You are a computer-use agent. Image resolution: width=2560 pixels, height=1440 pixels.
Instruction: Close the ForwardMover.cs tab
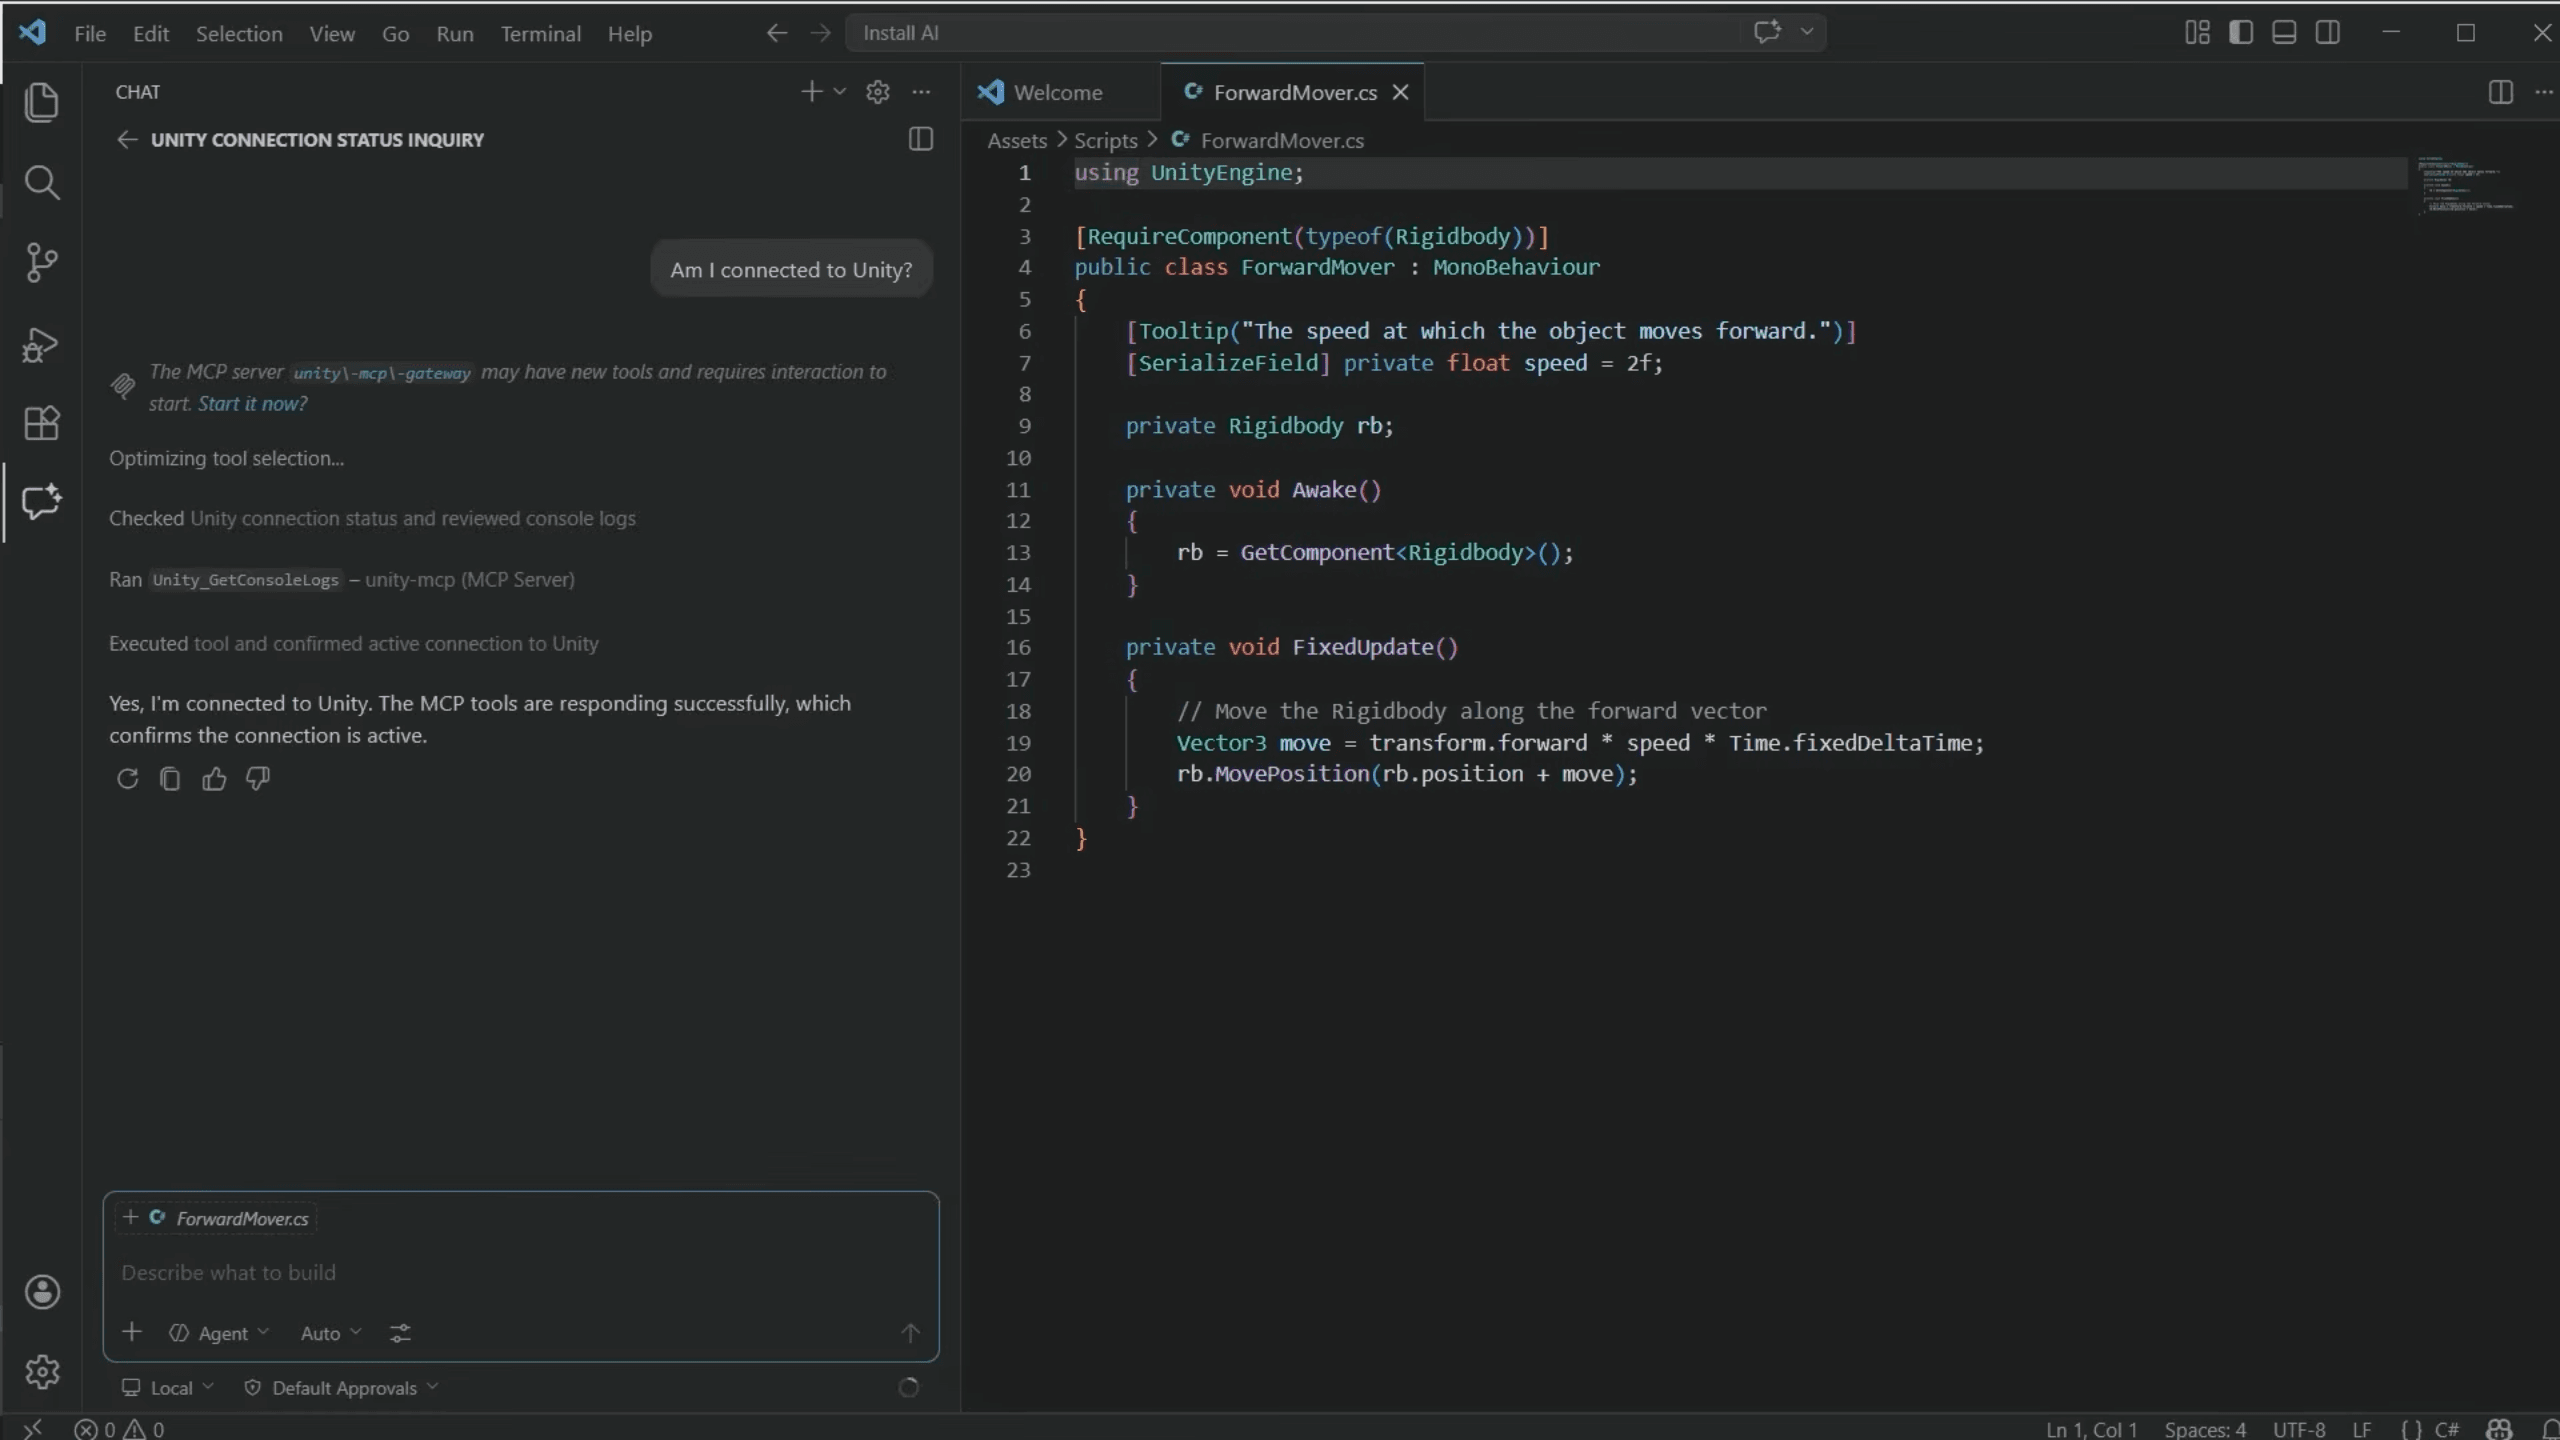pyautogui.click(x=1401, y=92)
